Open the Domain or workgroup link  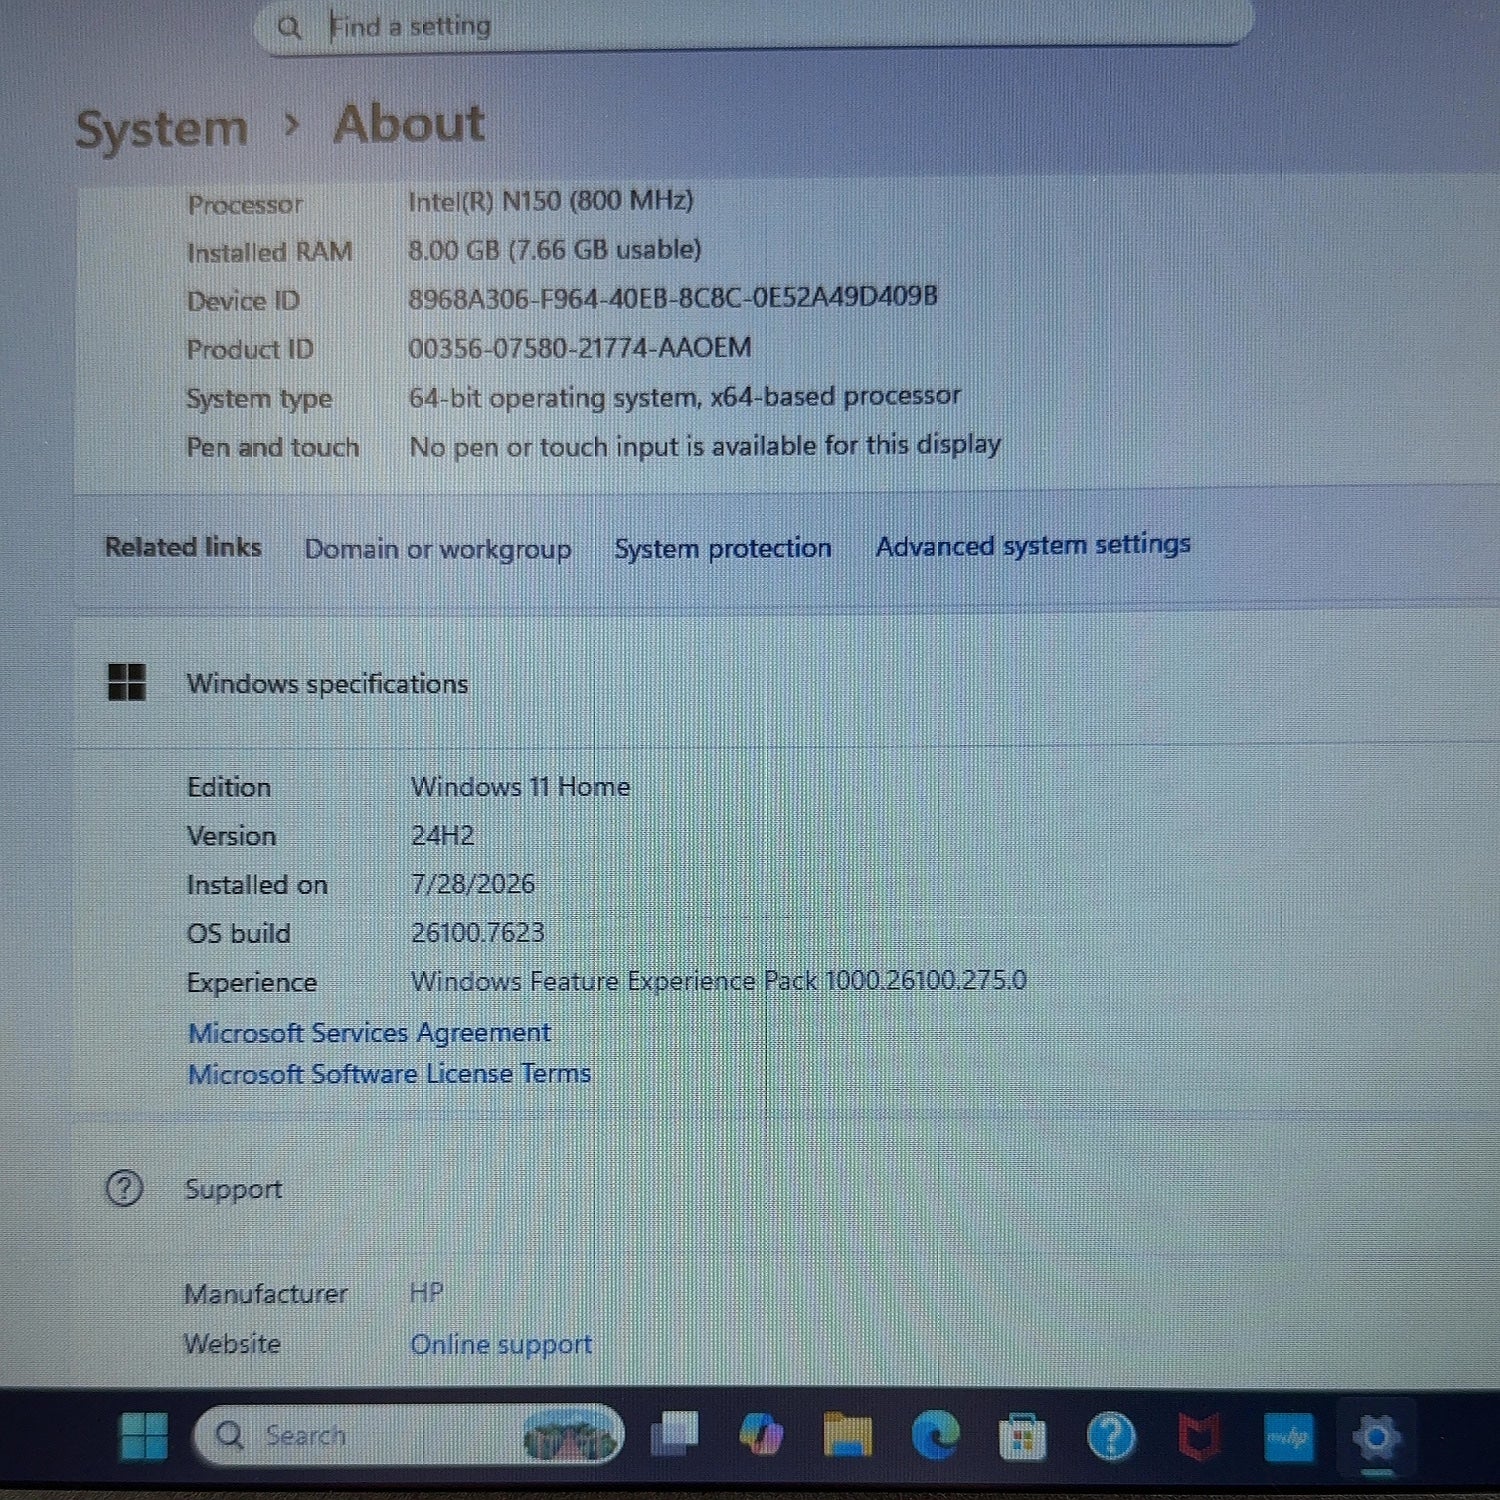(x=438, y=549)
